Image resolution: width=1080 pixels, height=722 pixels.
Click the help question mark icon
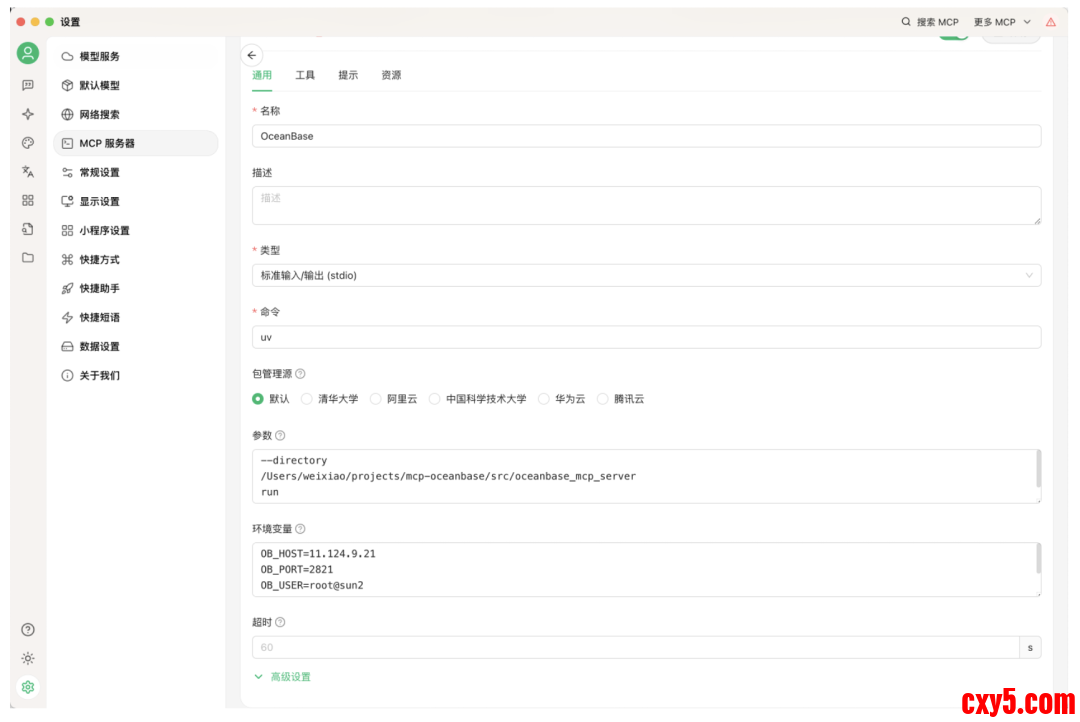(x=28, y=630)
